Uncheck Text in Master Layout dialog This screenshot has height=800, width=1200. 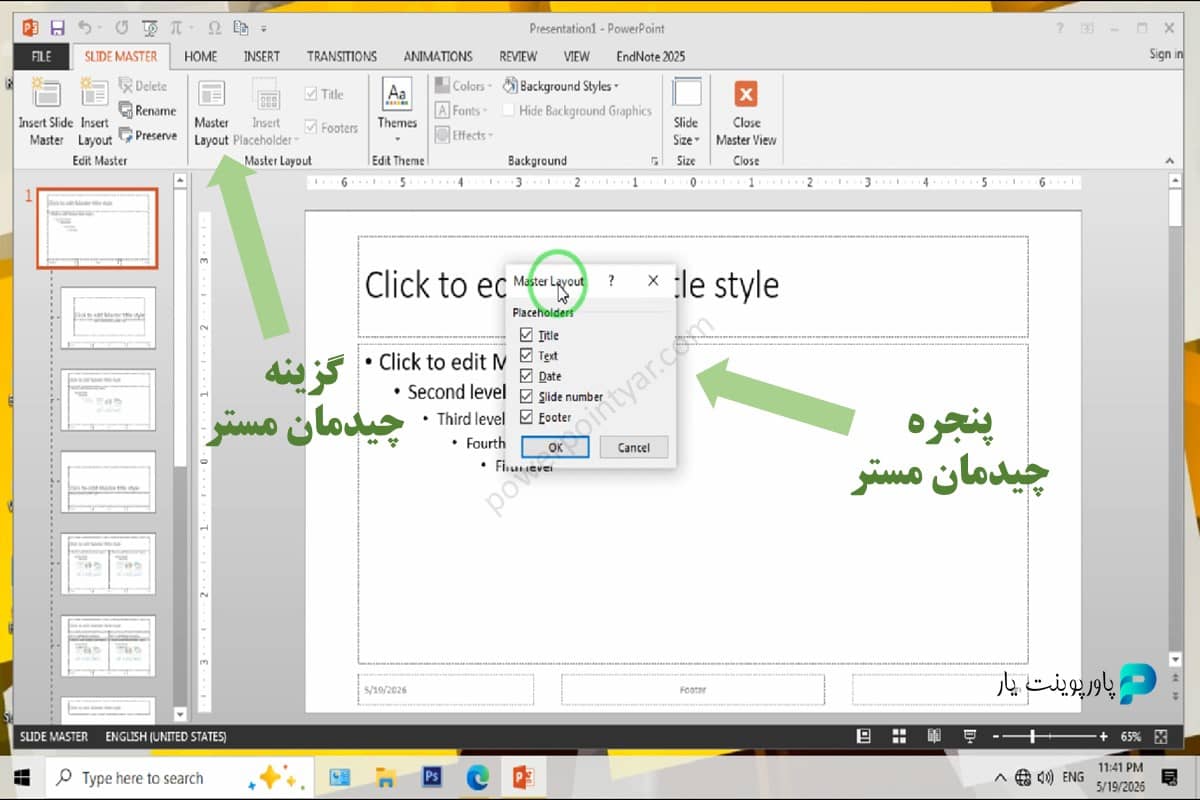(526, 355)
